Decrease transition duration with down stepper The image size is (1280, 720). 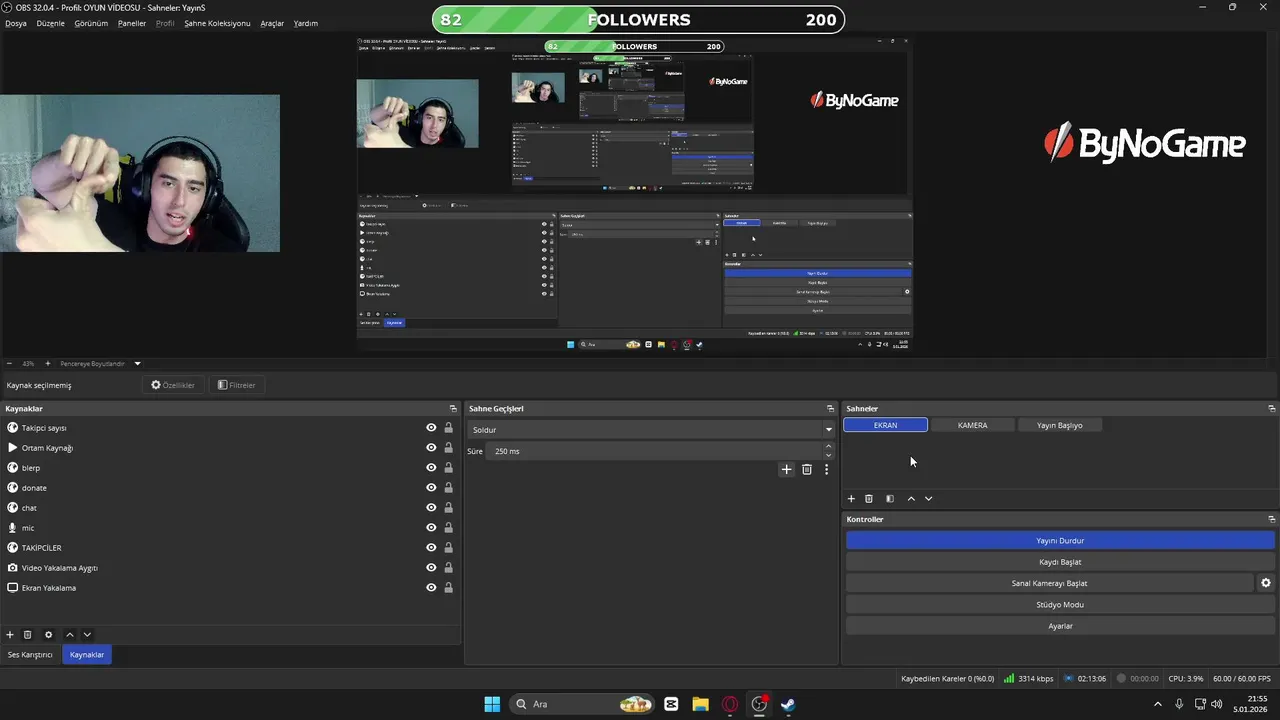828,456
